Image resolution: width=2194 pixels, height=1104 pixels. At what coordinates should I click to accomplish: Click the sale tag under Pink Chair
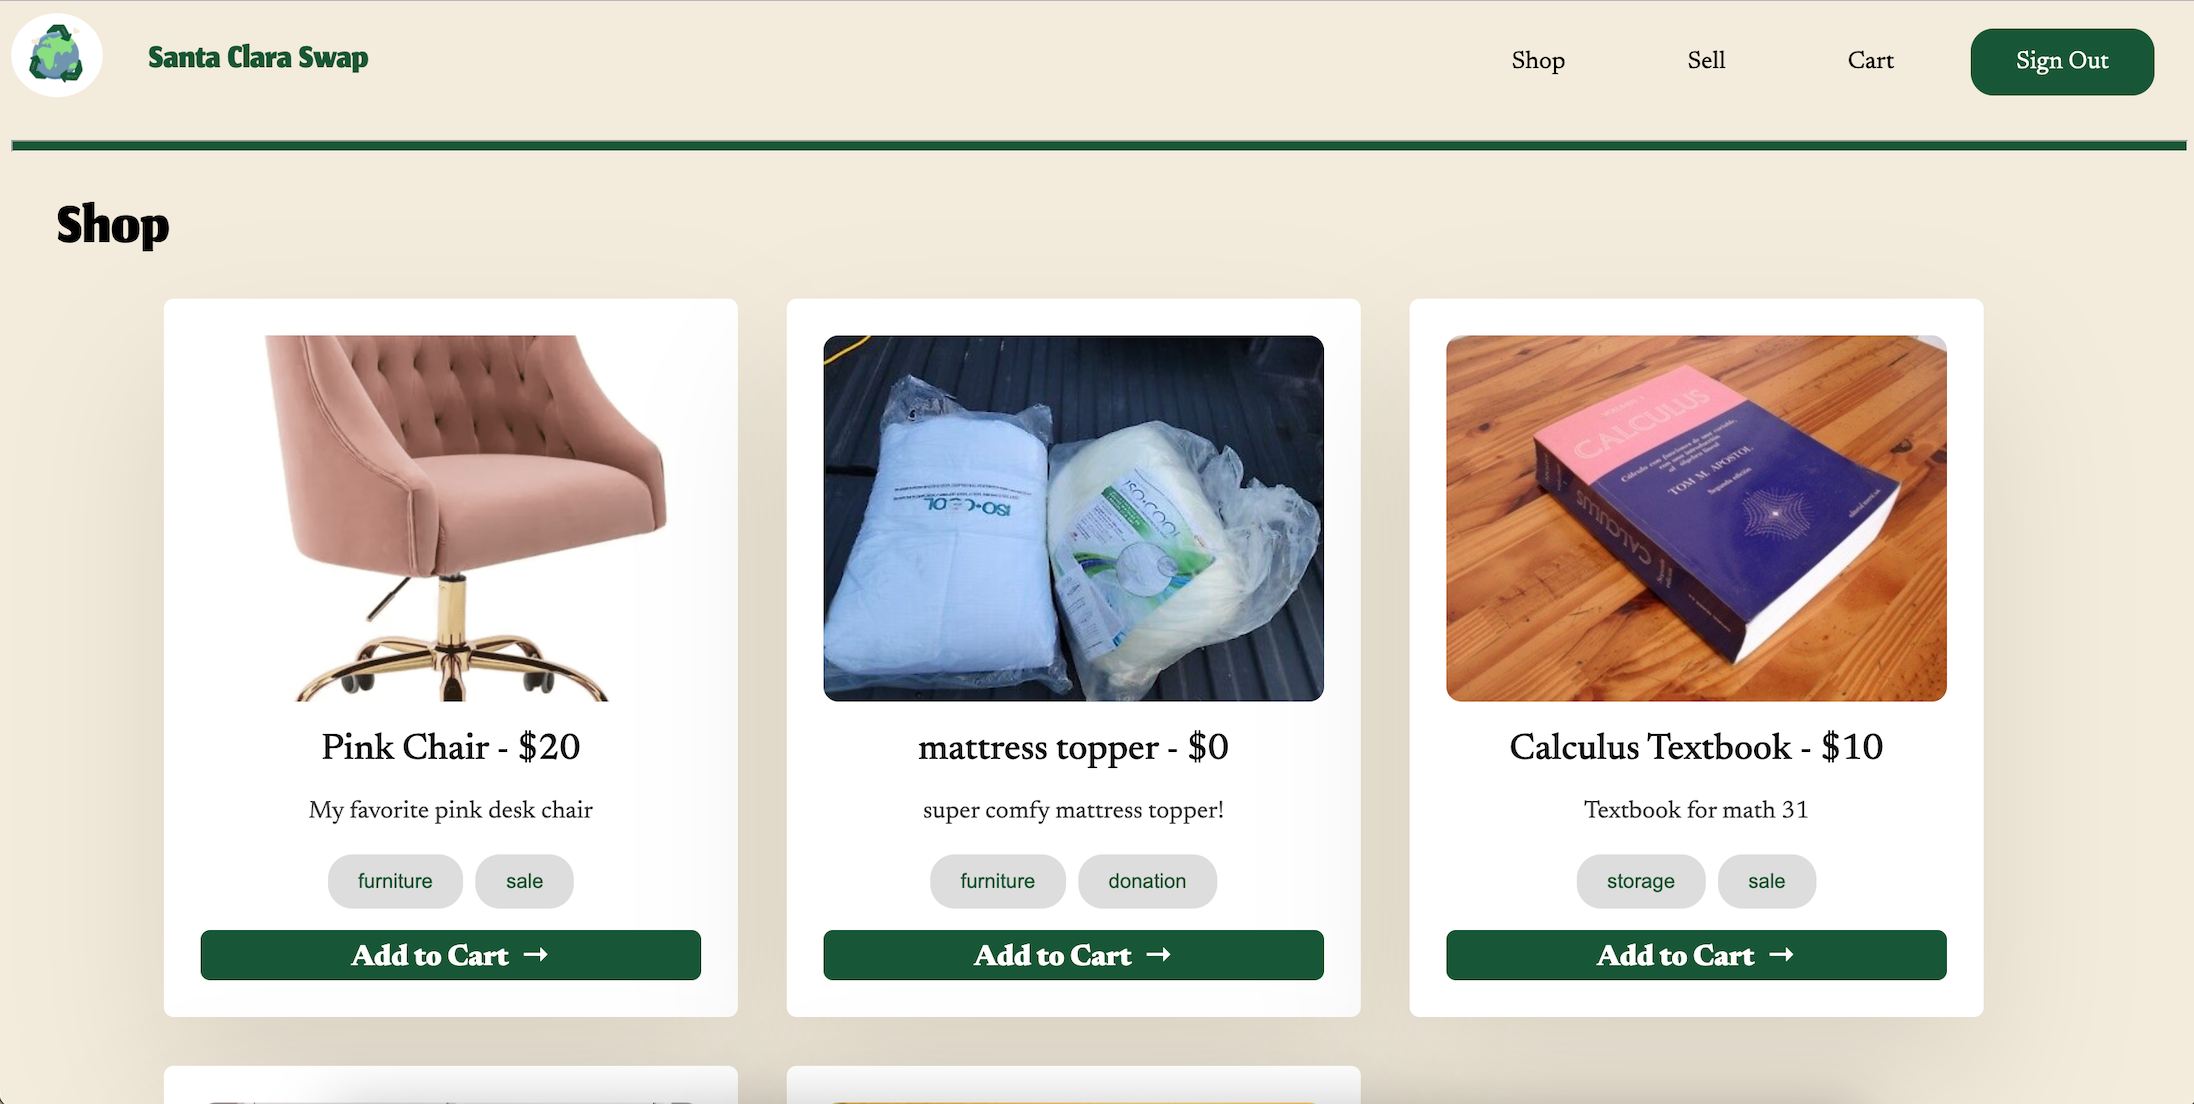(524, 881)
